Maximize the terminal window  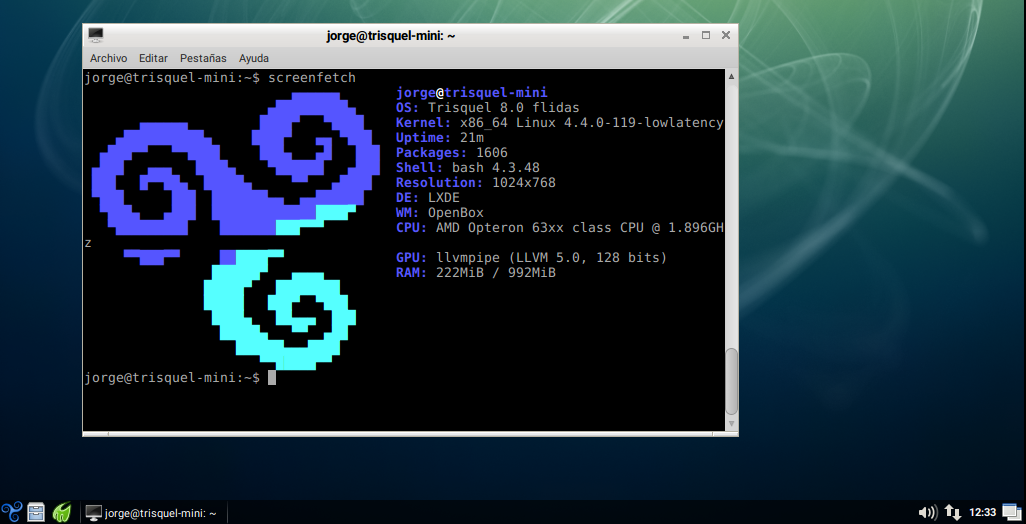click(x=705, y=35)
